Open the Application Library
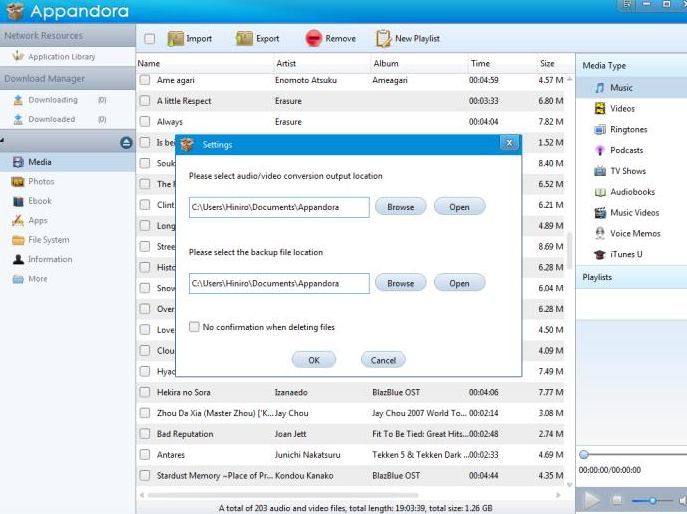687x514 pixels. click(x=61, y=57)
